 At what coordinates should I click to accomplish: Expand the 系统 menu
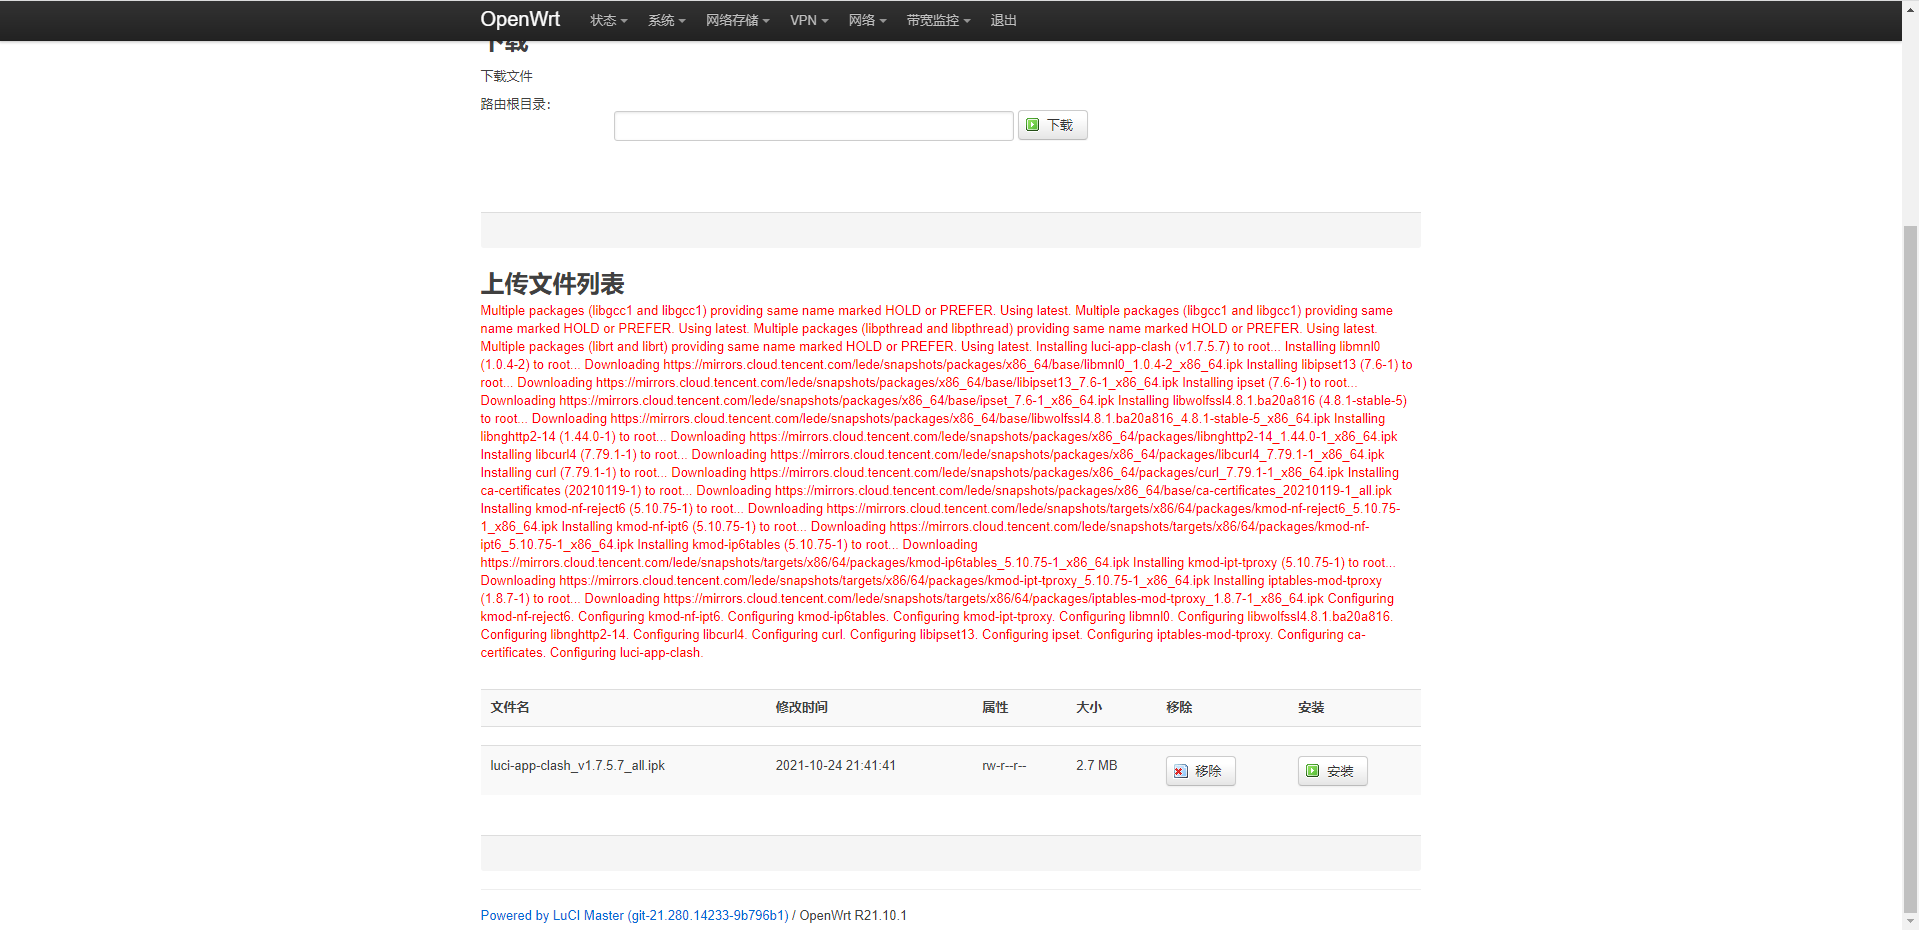pos(666,20)
